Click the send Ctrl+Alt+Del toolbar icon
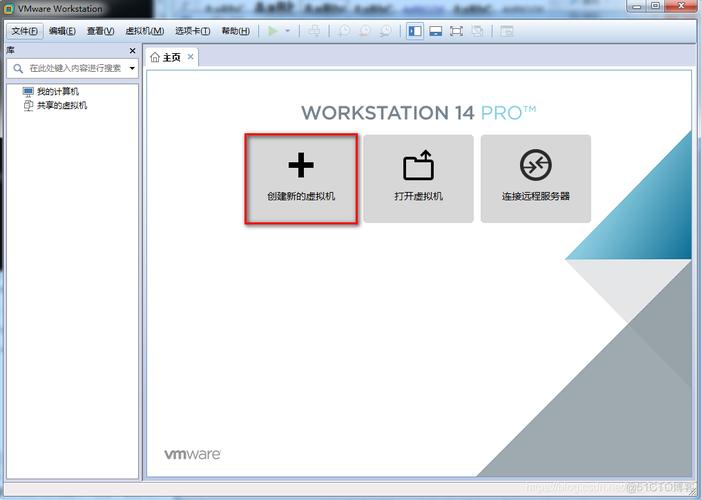This screenshot has width=701, height=500. [314, 31]
